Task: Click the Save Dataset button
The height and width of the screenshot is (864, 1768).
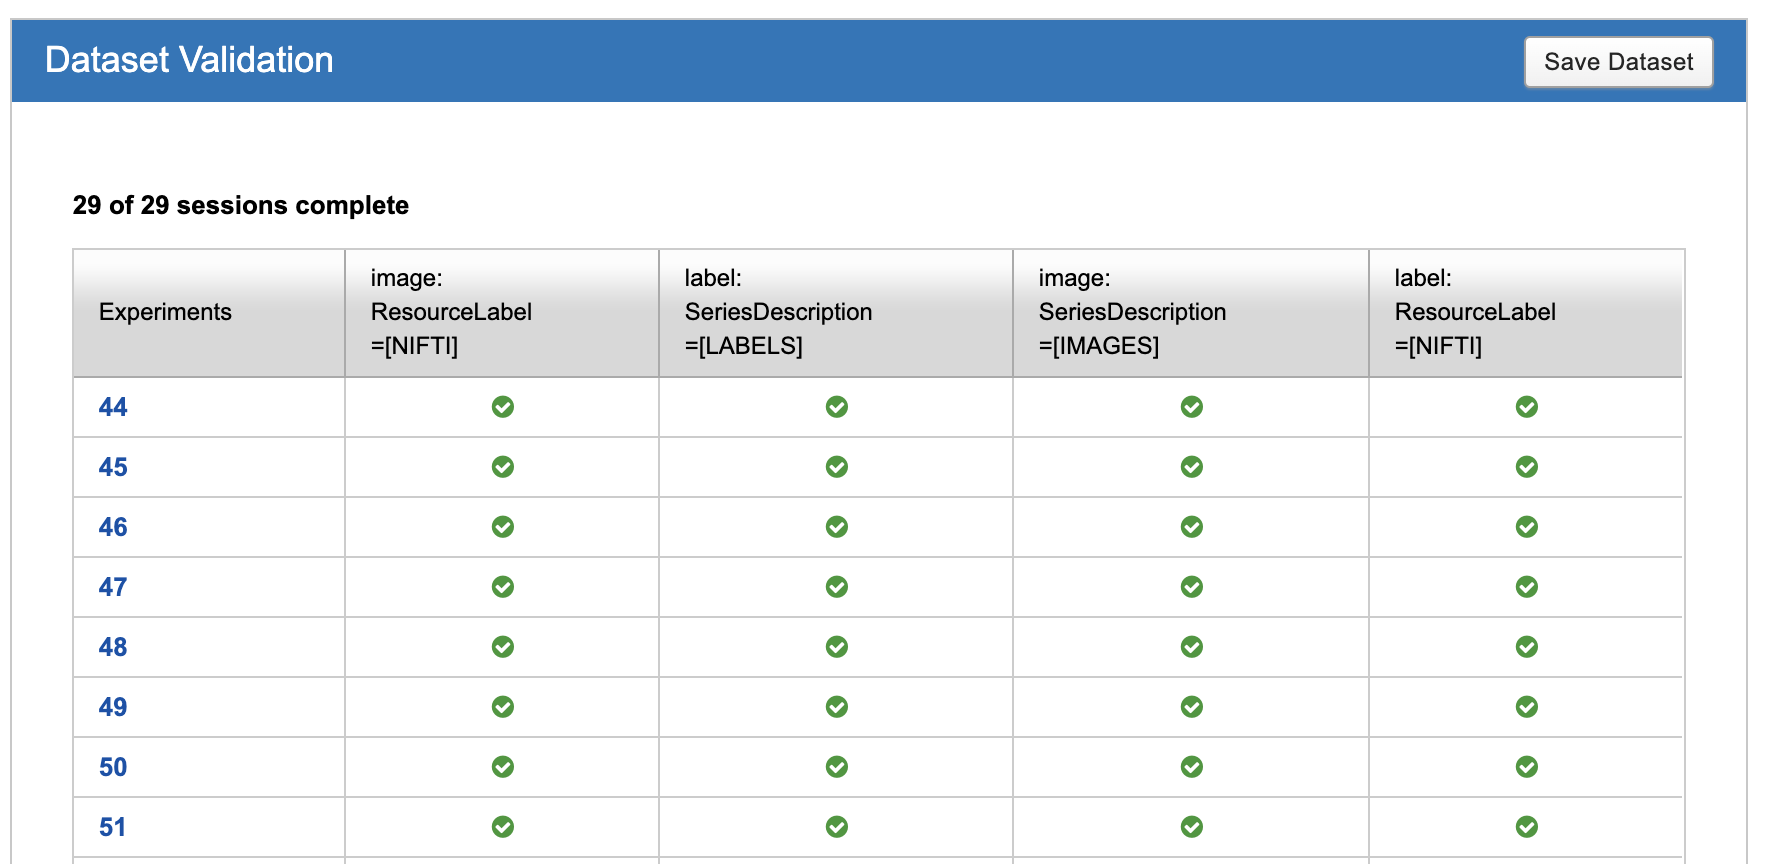Action: (1617, 62)
